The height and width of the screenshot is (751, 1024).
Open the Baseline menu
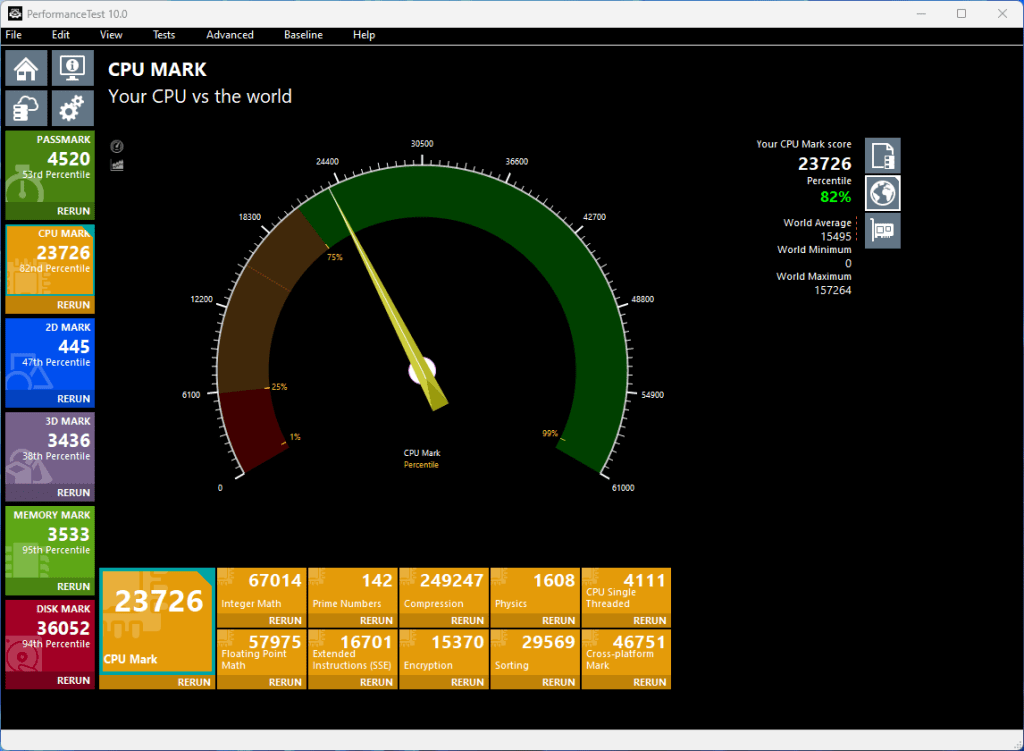pyautogui.click(x=303, y=35)
